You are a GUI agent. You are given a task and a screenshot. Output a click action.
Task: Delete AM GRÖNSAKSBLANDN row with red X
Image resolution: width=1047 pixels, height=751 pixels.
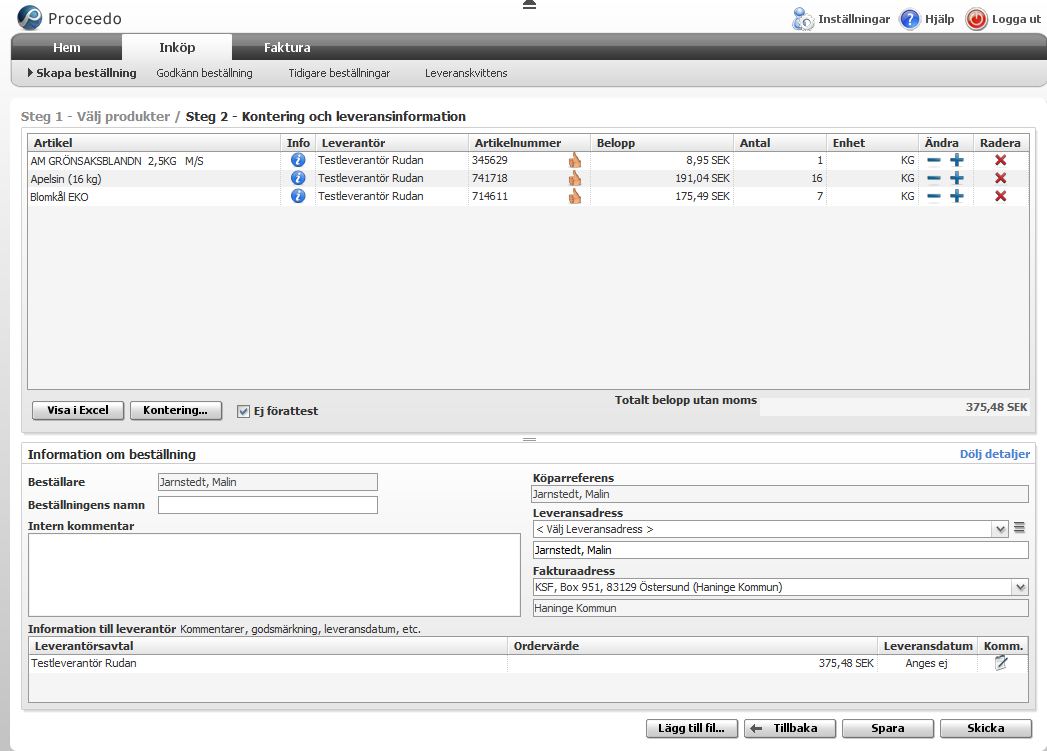coord(1000,160)
